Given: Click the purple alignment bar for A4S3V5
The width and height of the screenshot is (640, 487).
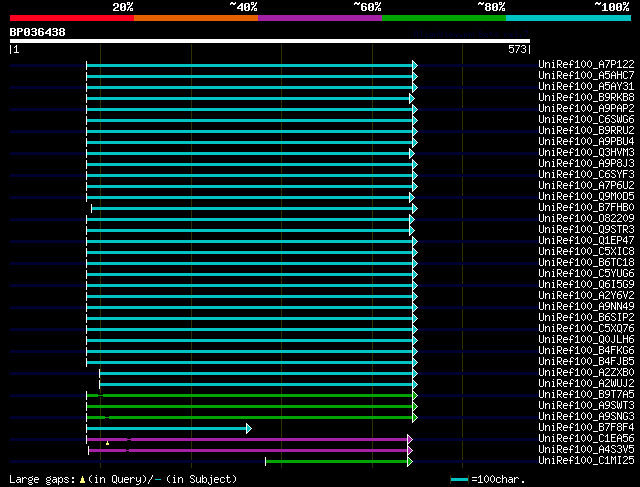Looking at the screenshot, I should [248, 451].
